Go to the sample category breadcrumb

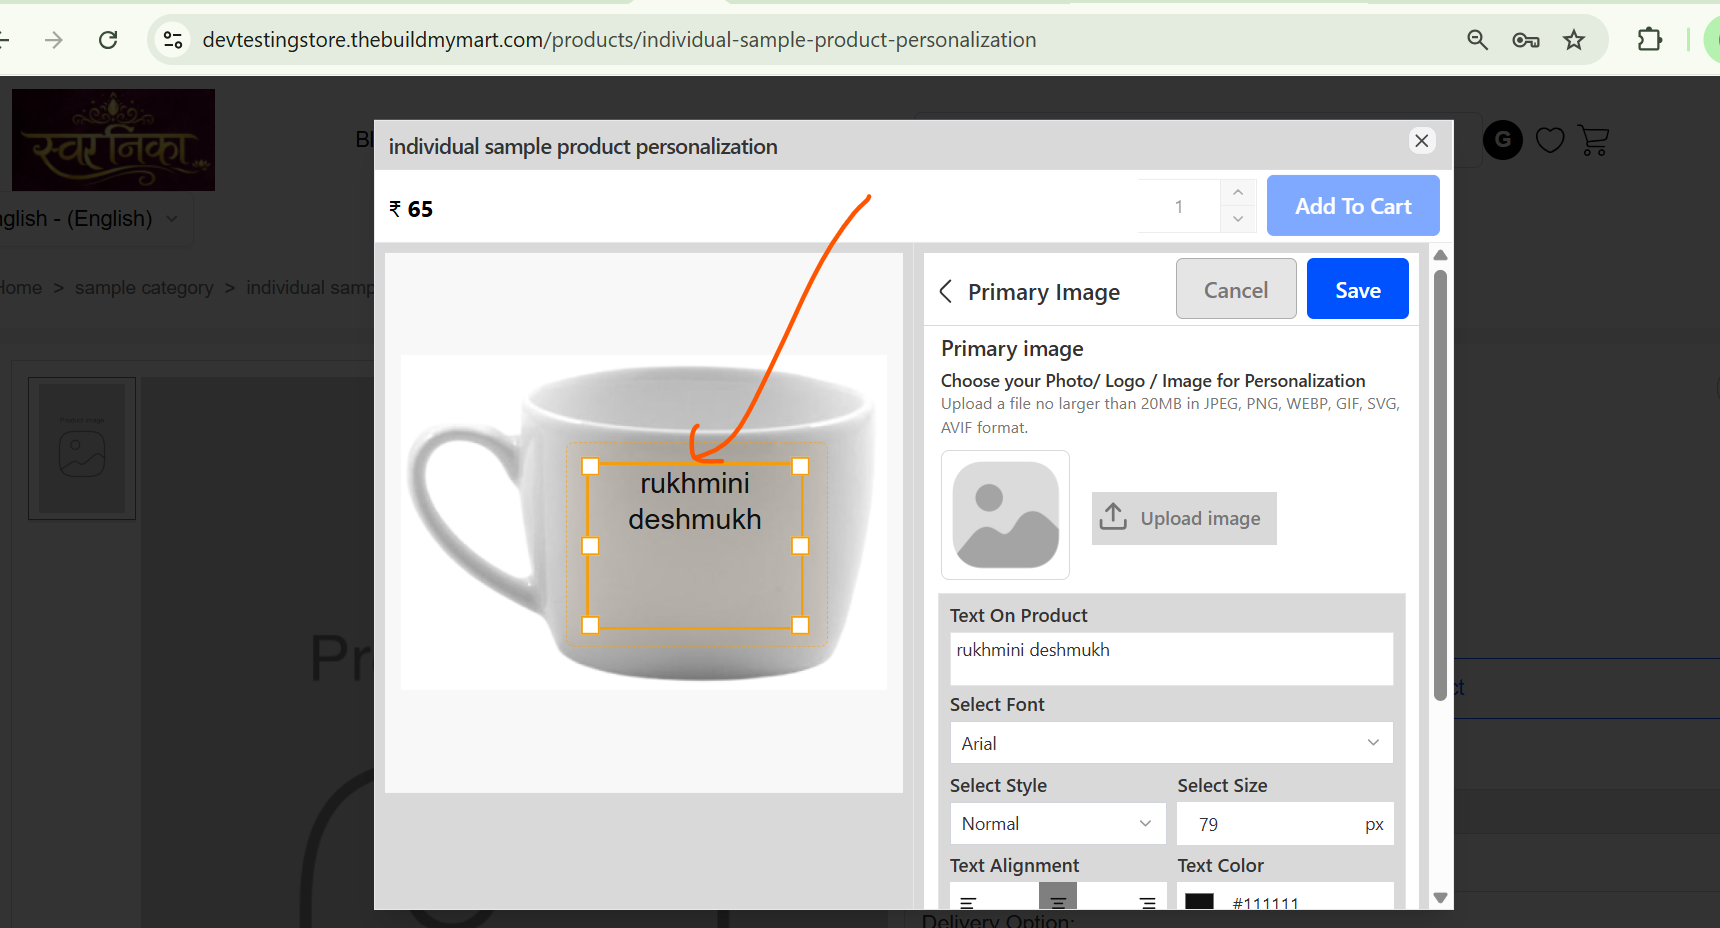(144, 288)
